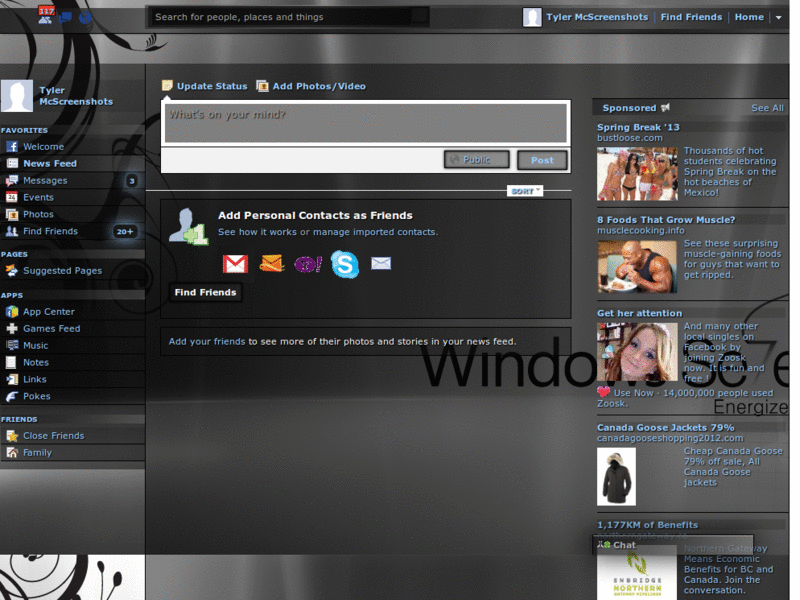This screenshot has width=800, height=600.
Task: Open Messages in Favorites
Action: point(45,181)
